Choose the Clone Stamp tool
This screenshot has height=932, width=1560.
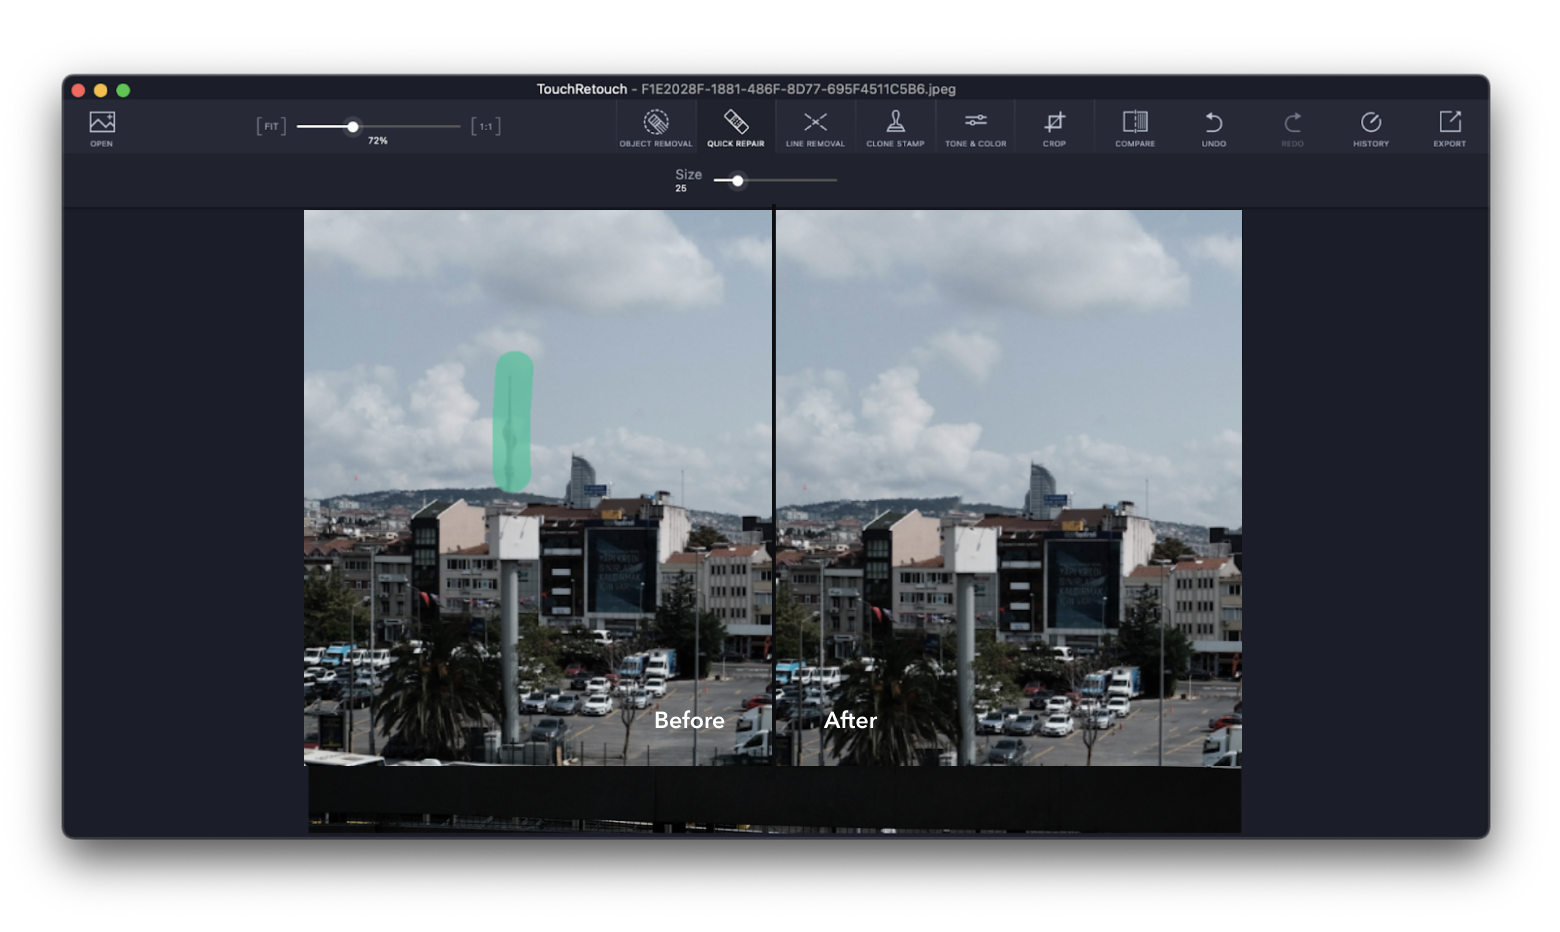pyautogui.click(x=895, y=128)
